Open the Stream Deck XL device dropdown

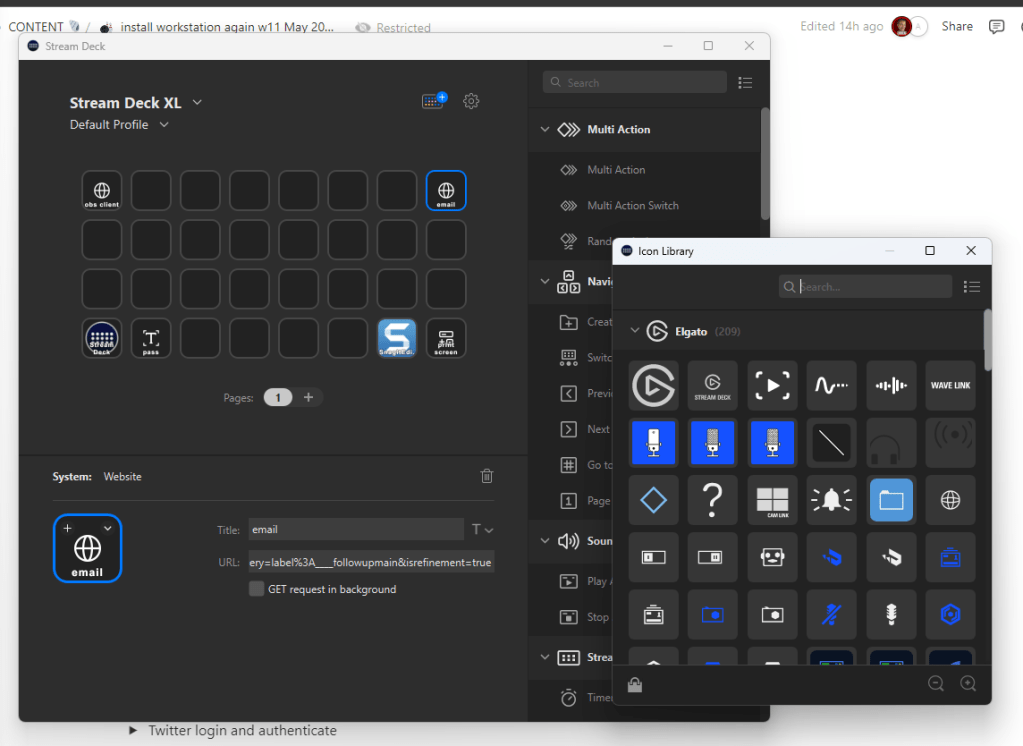pos(197,102)
